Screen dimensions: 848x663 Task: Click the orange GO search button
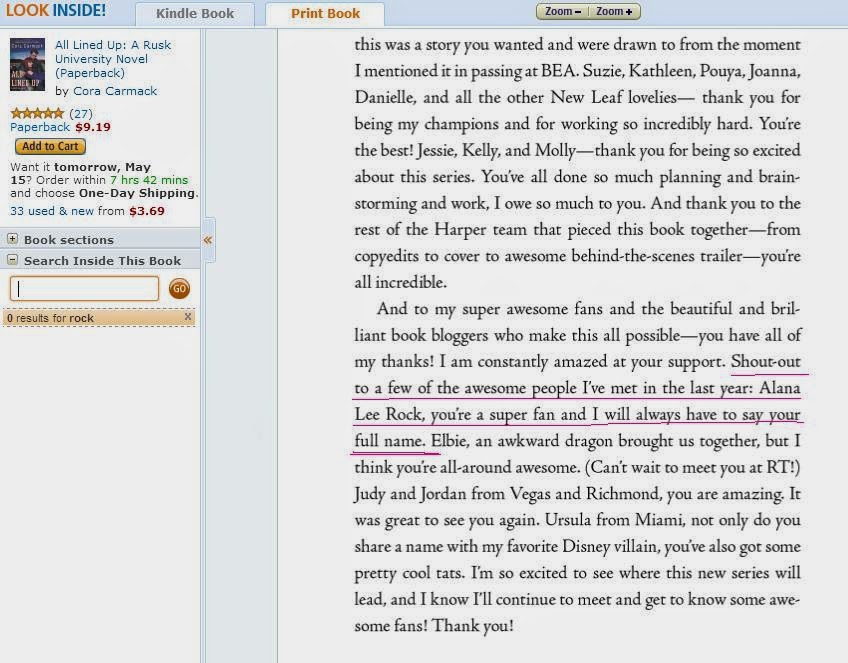pyautogui.click(x=179, y=289)
